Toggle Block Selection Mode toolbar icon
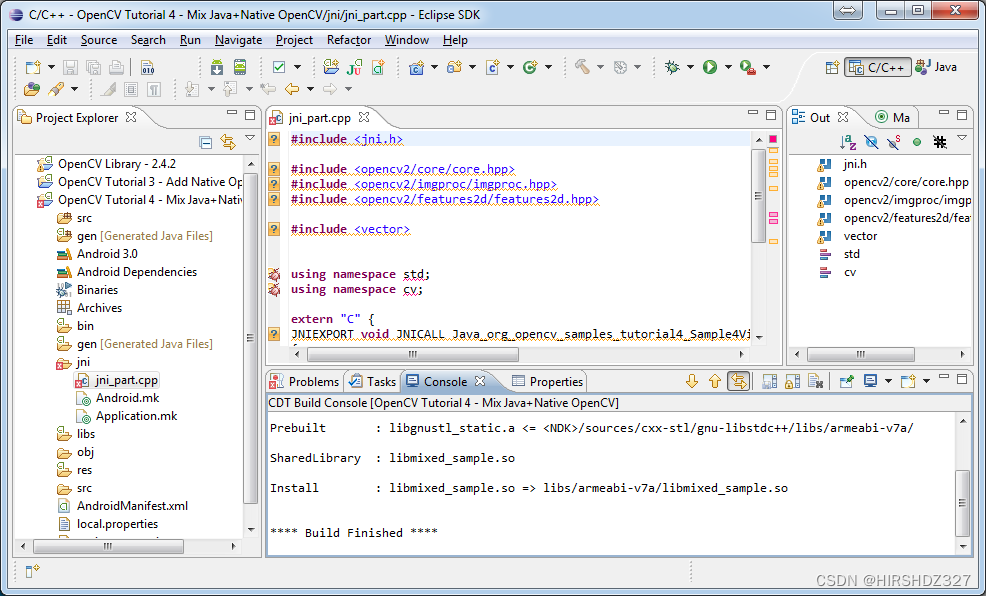 click(131, 89)
